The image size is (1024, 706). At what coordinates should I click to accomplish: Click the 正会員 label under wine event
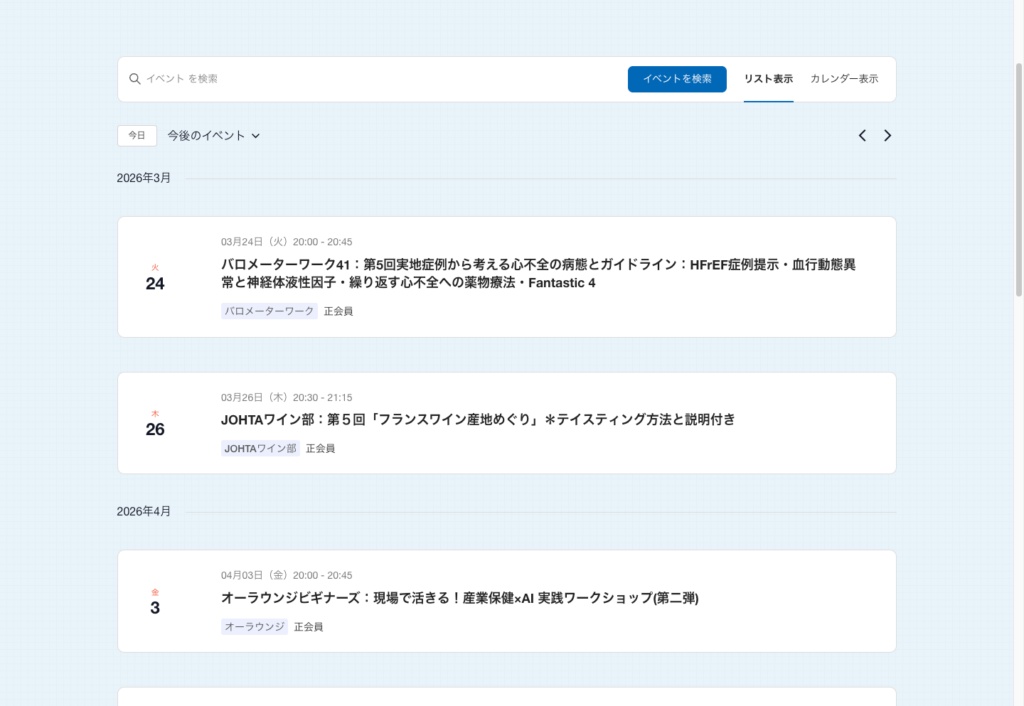(320, 448)
